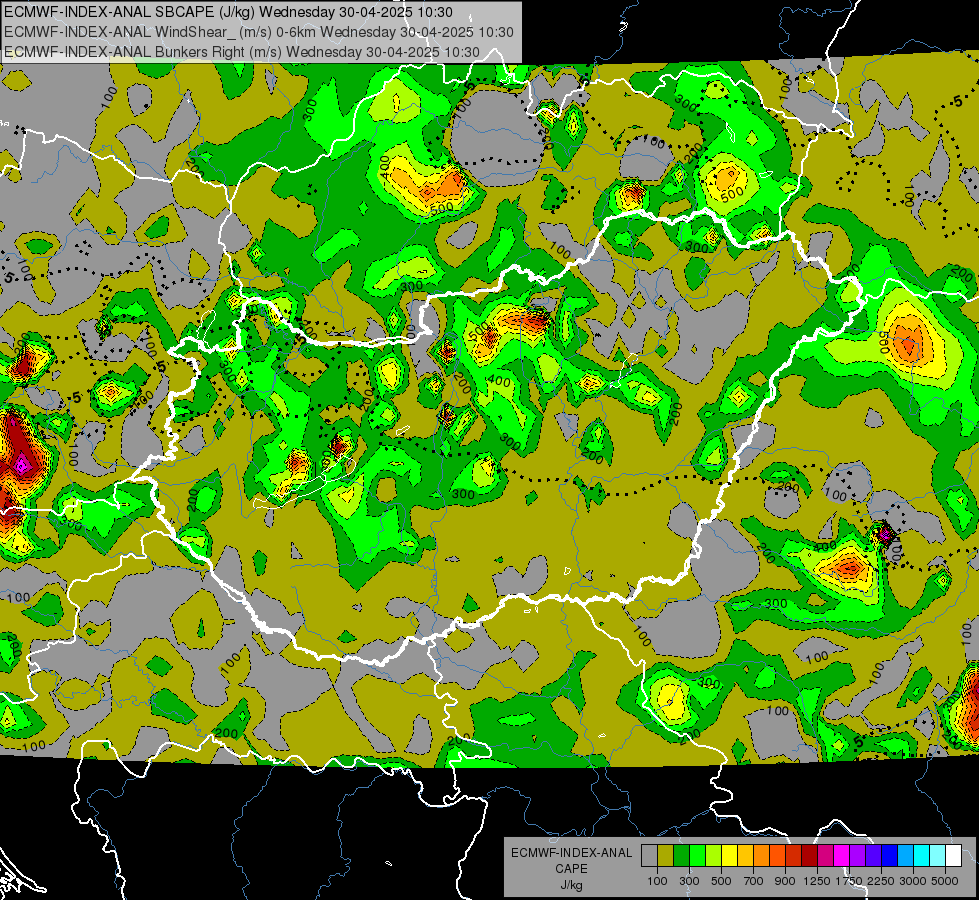Click the legend value 1250
Viewport: 979px width, 900px height.
(817, 881)
